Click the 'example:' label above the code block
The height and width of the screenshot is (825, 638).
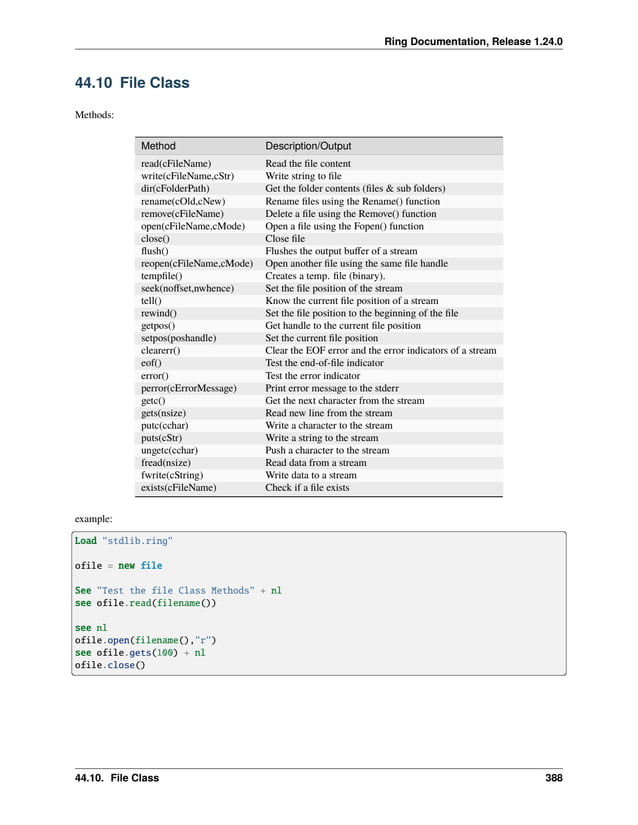tap(94, 519)
